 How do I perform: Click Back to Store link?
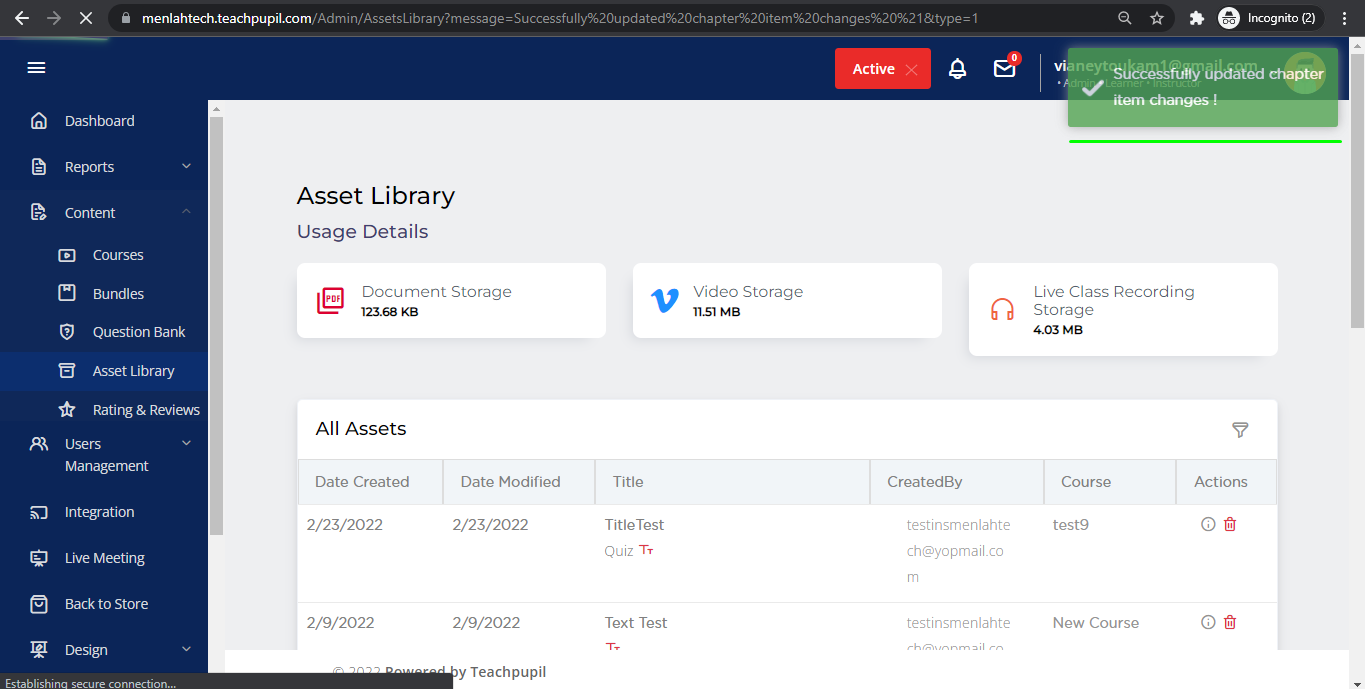click(106, 604)
